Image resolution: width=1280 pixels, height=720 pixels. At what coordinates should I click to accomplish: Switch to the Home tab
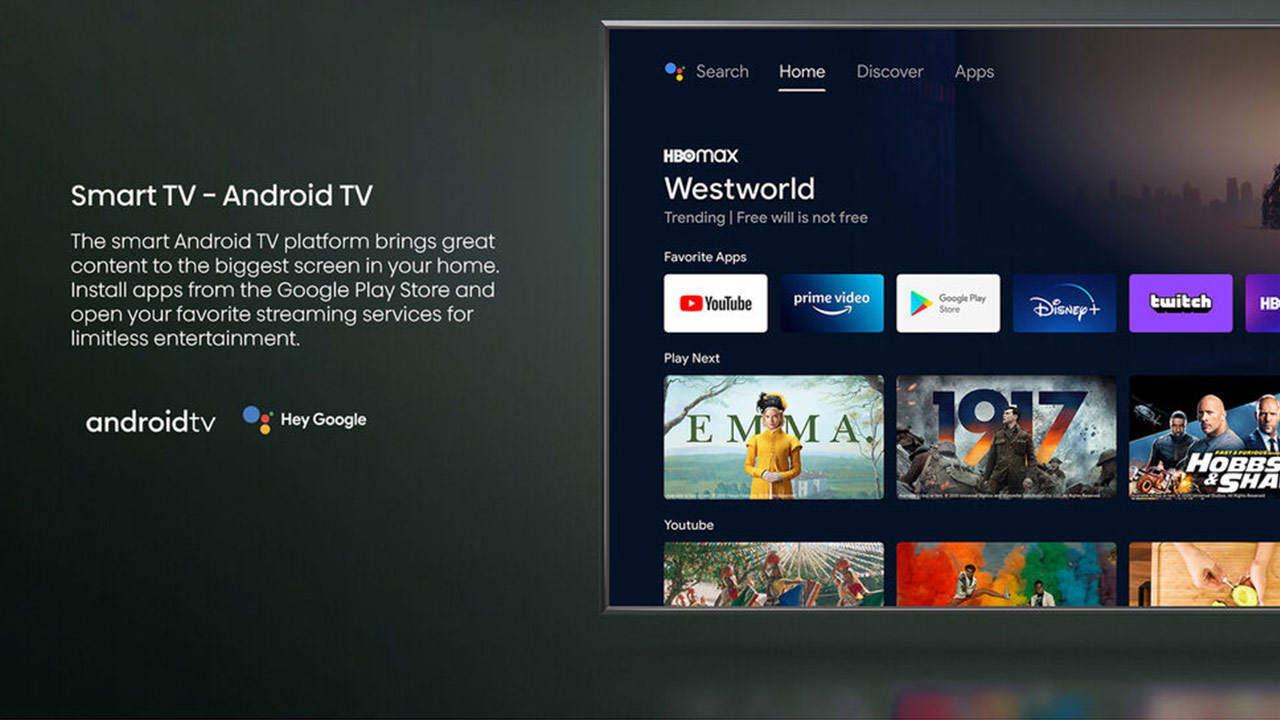click(801, 72)
